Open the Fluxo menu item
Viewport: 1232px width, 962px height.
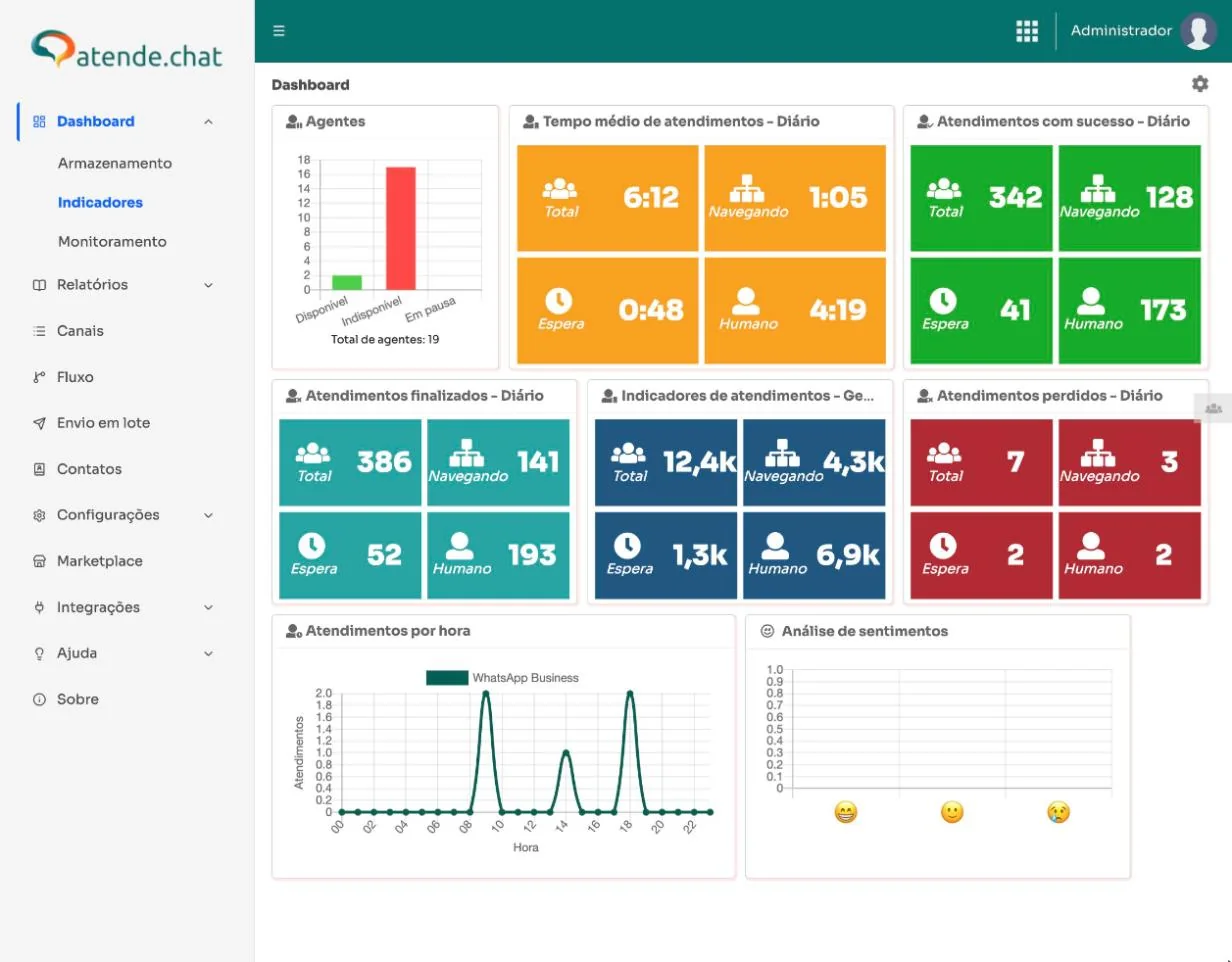[x=75, y=377]
